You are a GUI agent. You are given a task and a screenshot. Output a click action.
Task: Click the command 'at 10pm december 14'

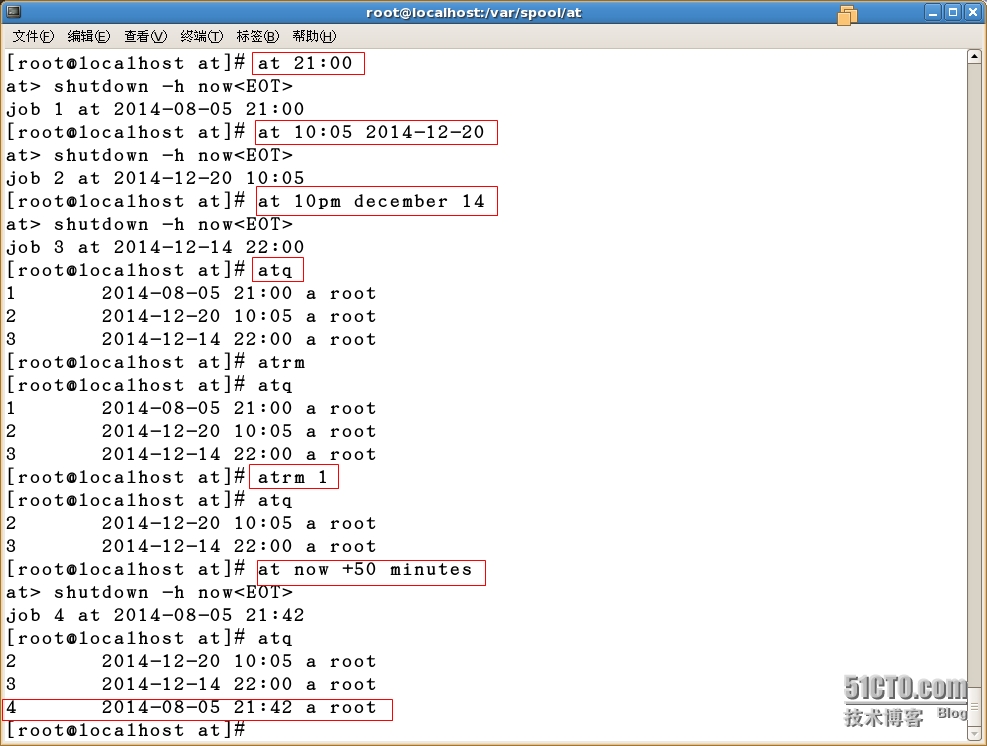[x=371, y=201]
